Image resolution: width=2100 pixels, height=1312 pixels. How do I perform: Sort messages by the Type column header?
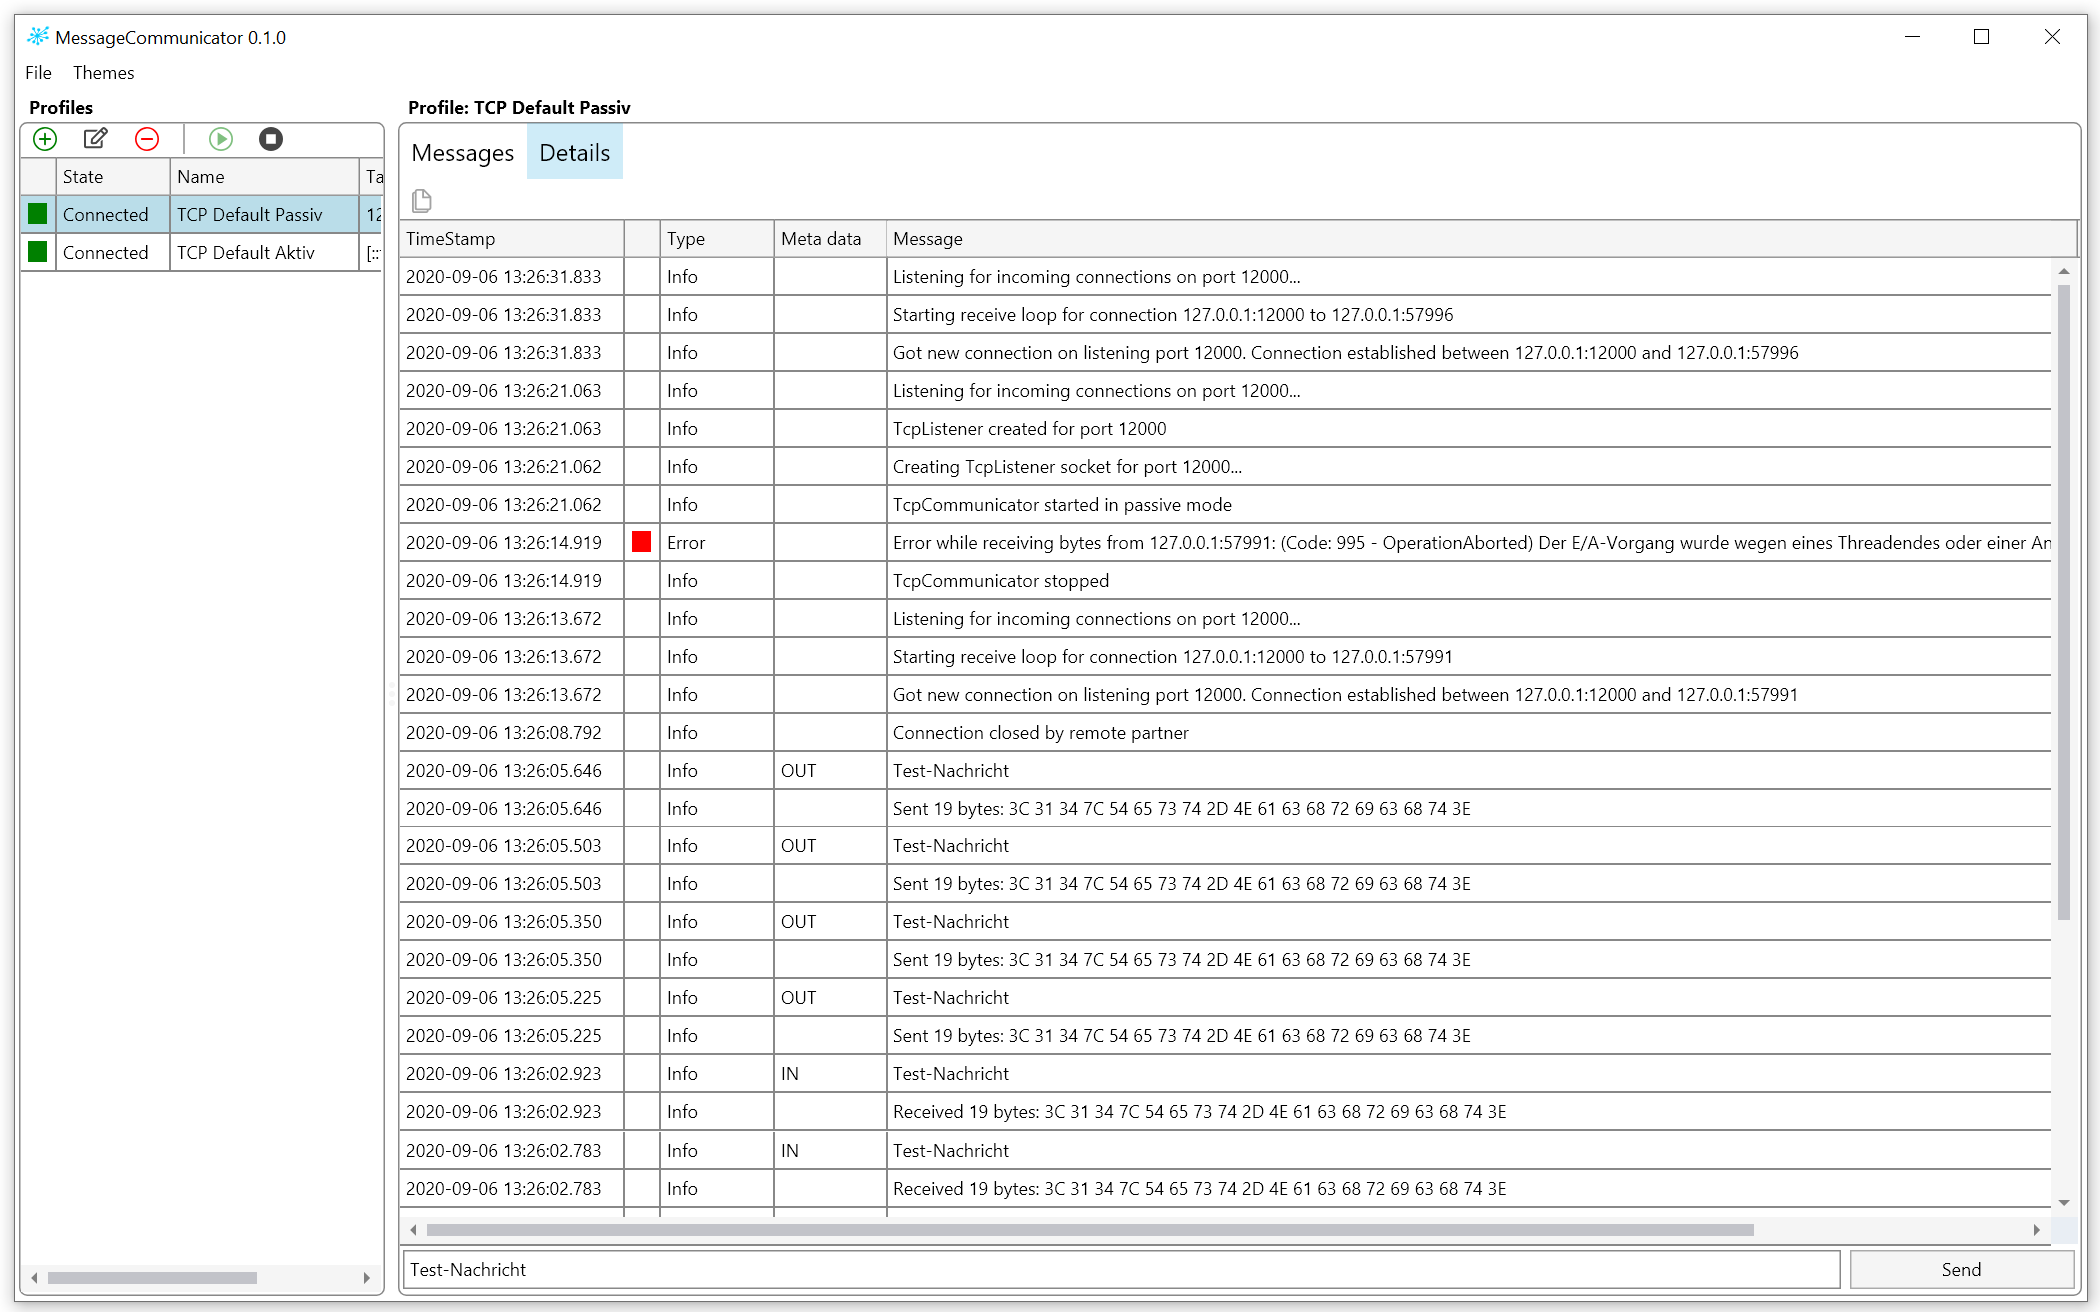pyautogui.click(x=686, y=238)
